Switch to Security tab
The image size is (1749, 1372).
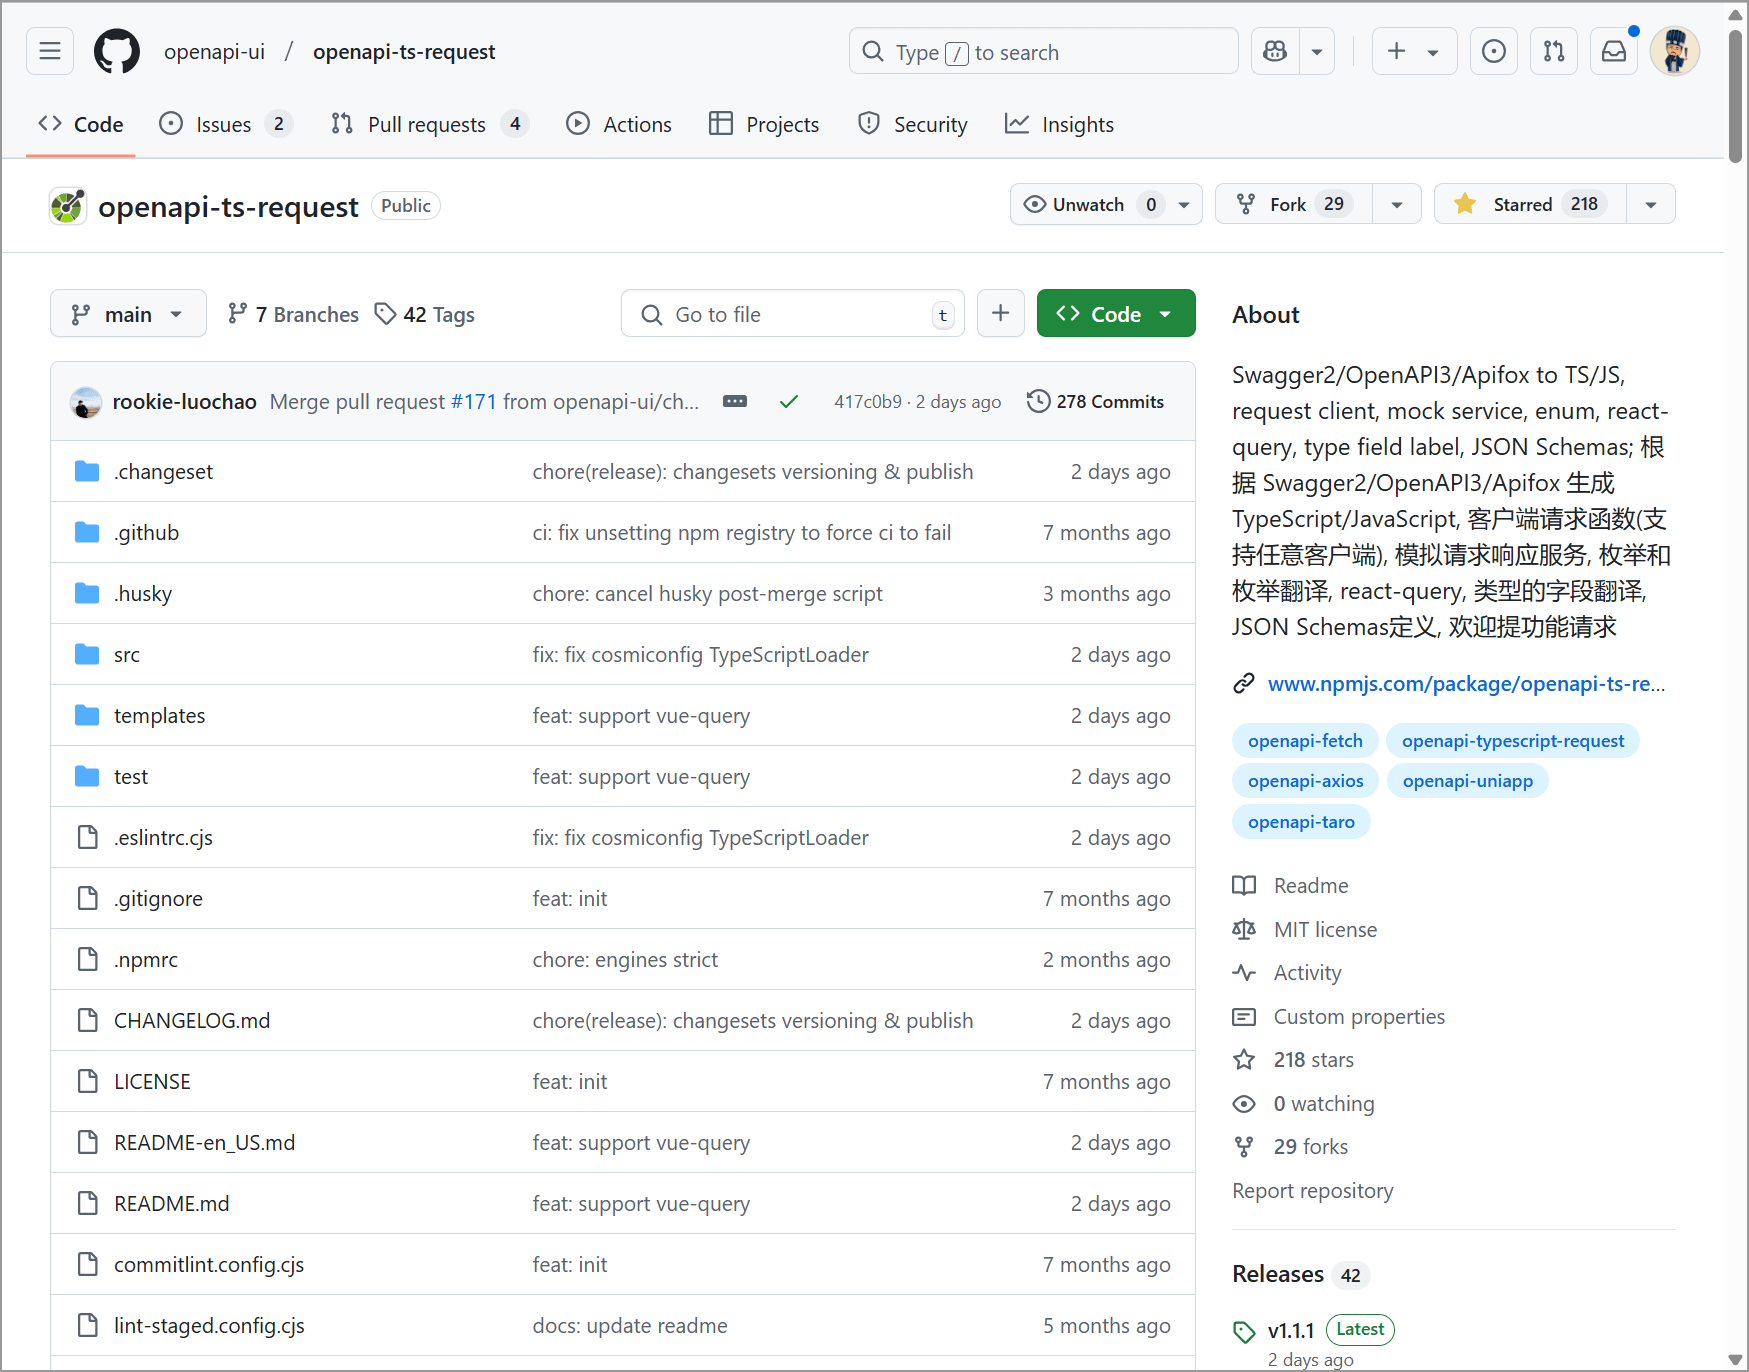[x=913, y=124]
